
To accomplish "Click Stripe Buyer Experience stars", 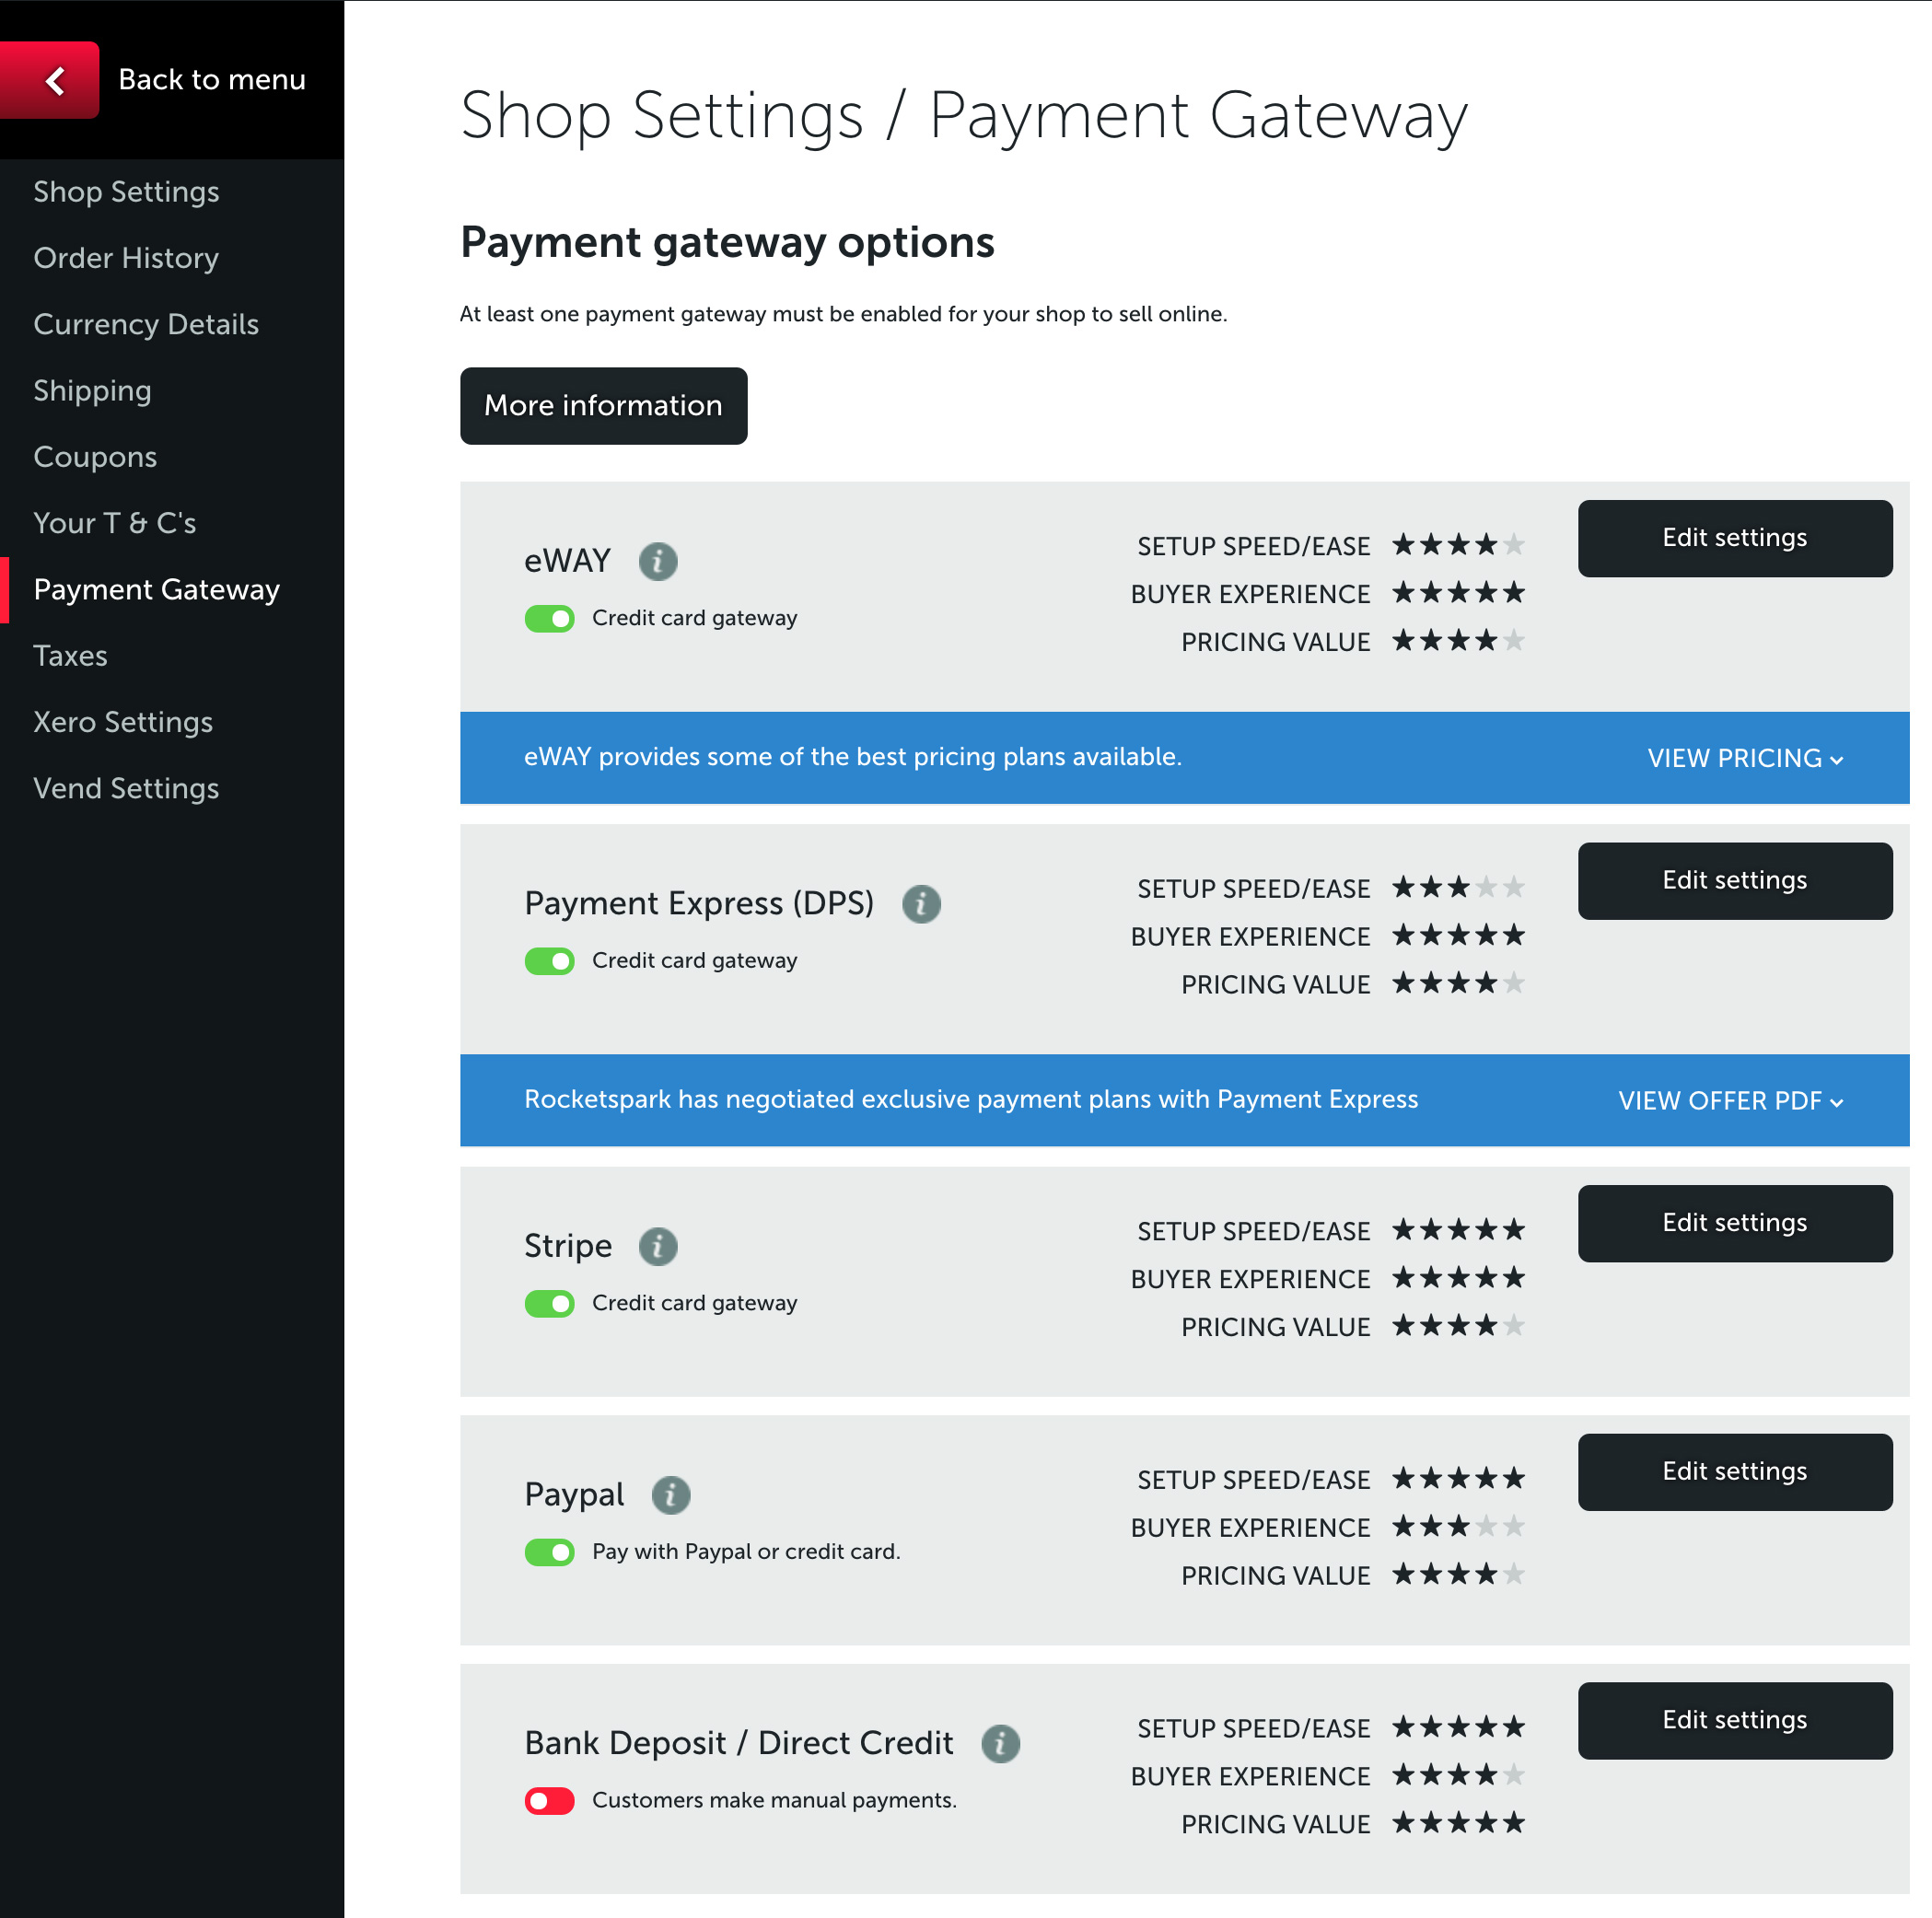I will coord(1459,1278).
